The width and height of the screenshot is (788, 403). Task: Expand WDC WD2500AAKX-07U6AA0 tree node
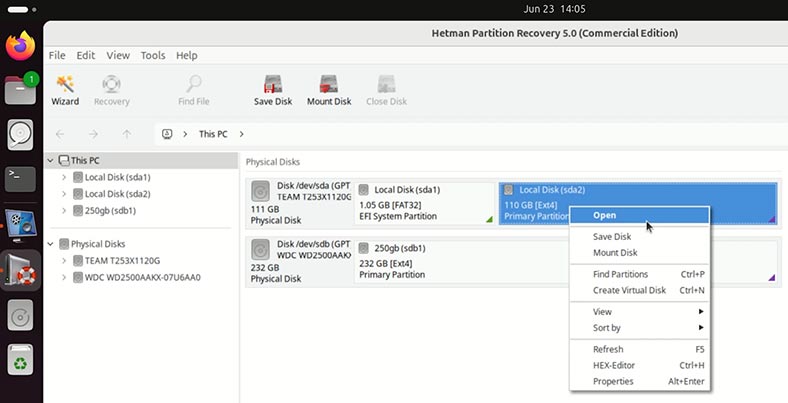[64, 277]
